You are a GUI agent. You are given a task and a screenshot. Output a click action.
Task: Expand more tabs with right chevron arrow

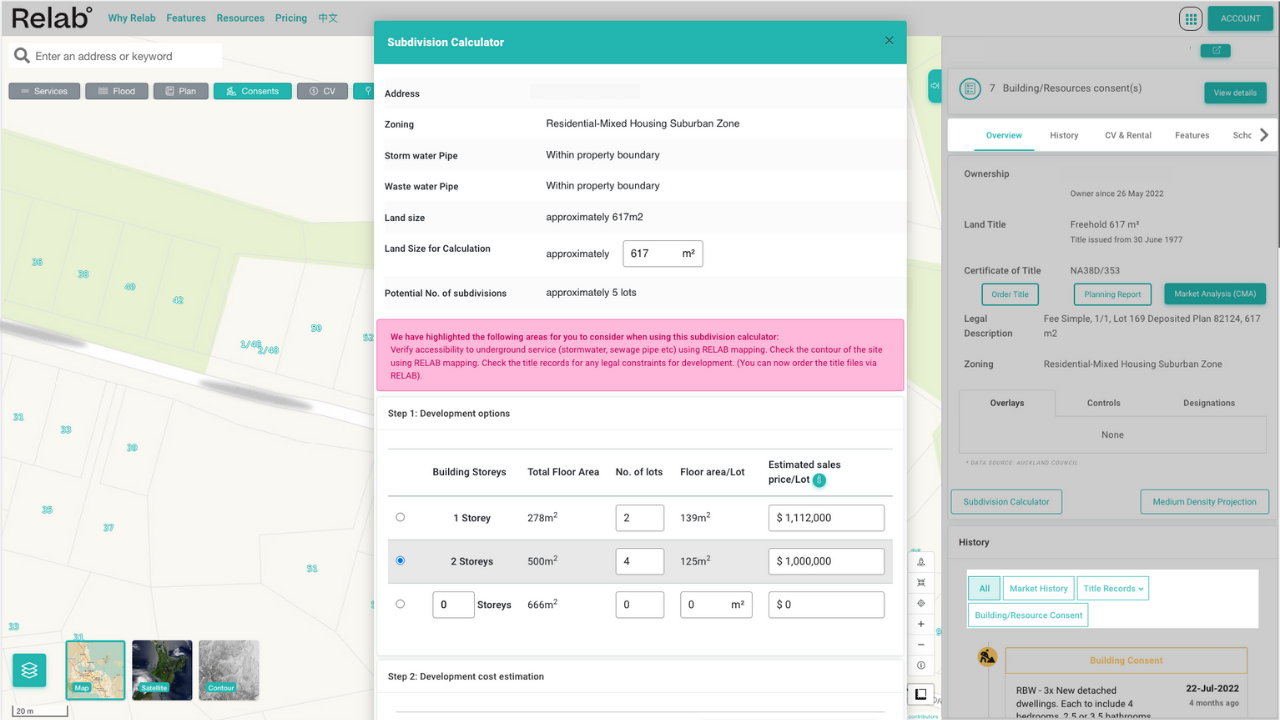[x=1264, y=135]
